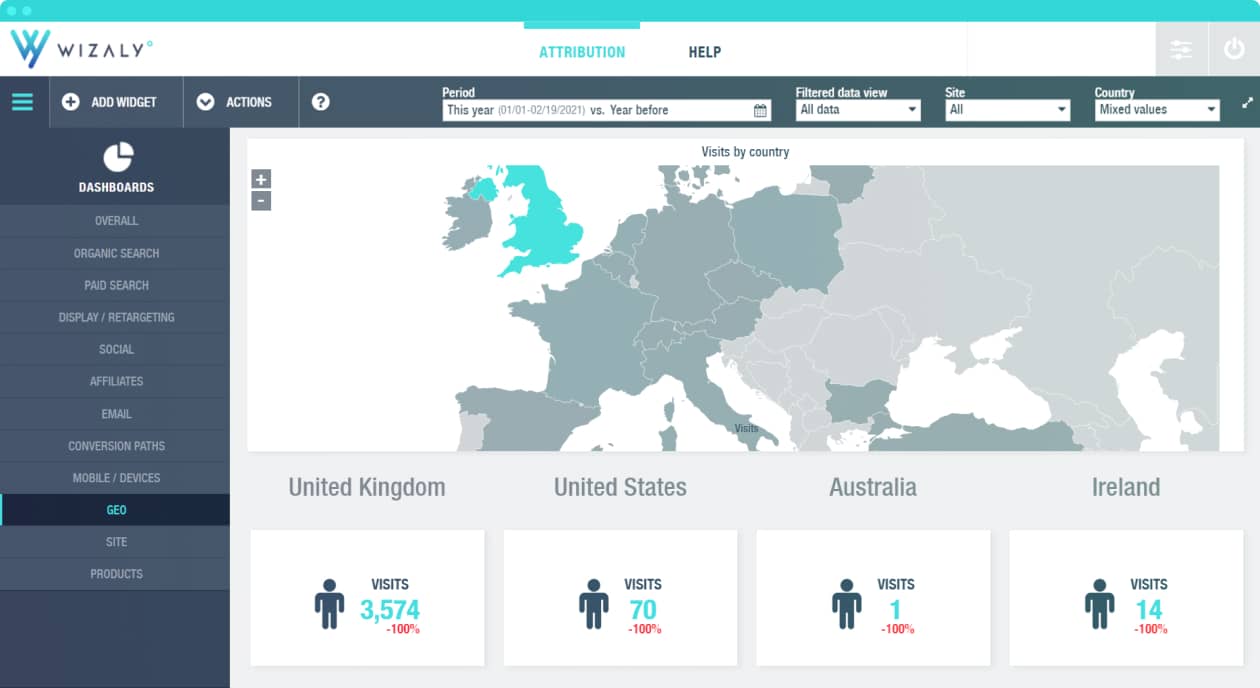Select the Social dashboard

click(x=115, y=349)
